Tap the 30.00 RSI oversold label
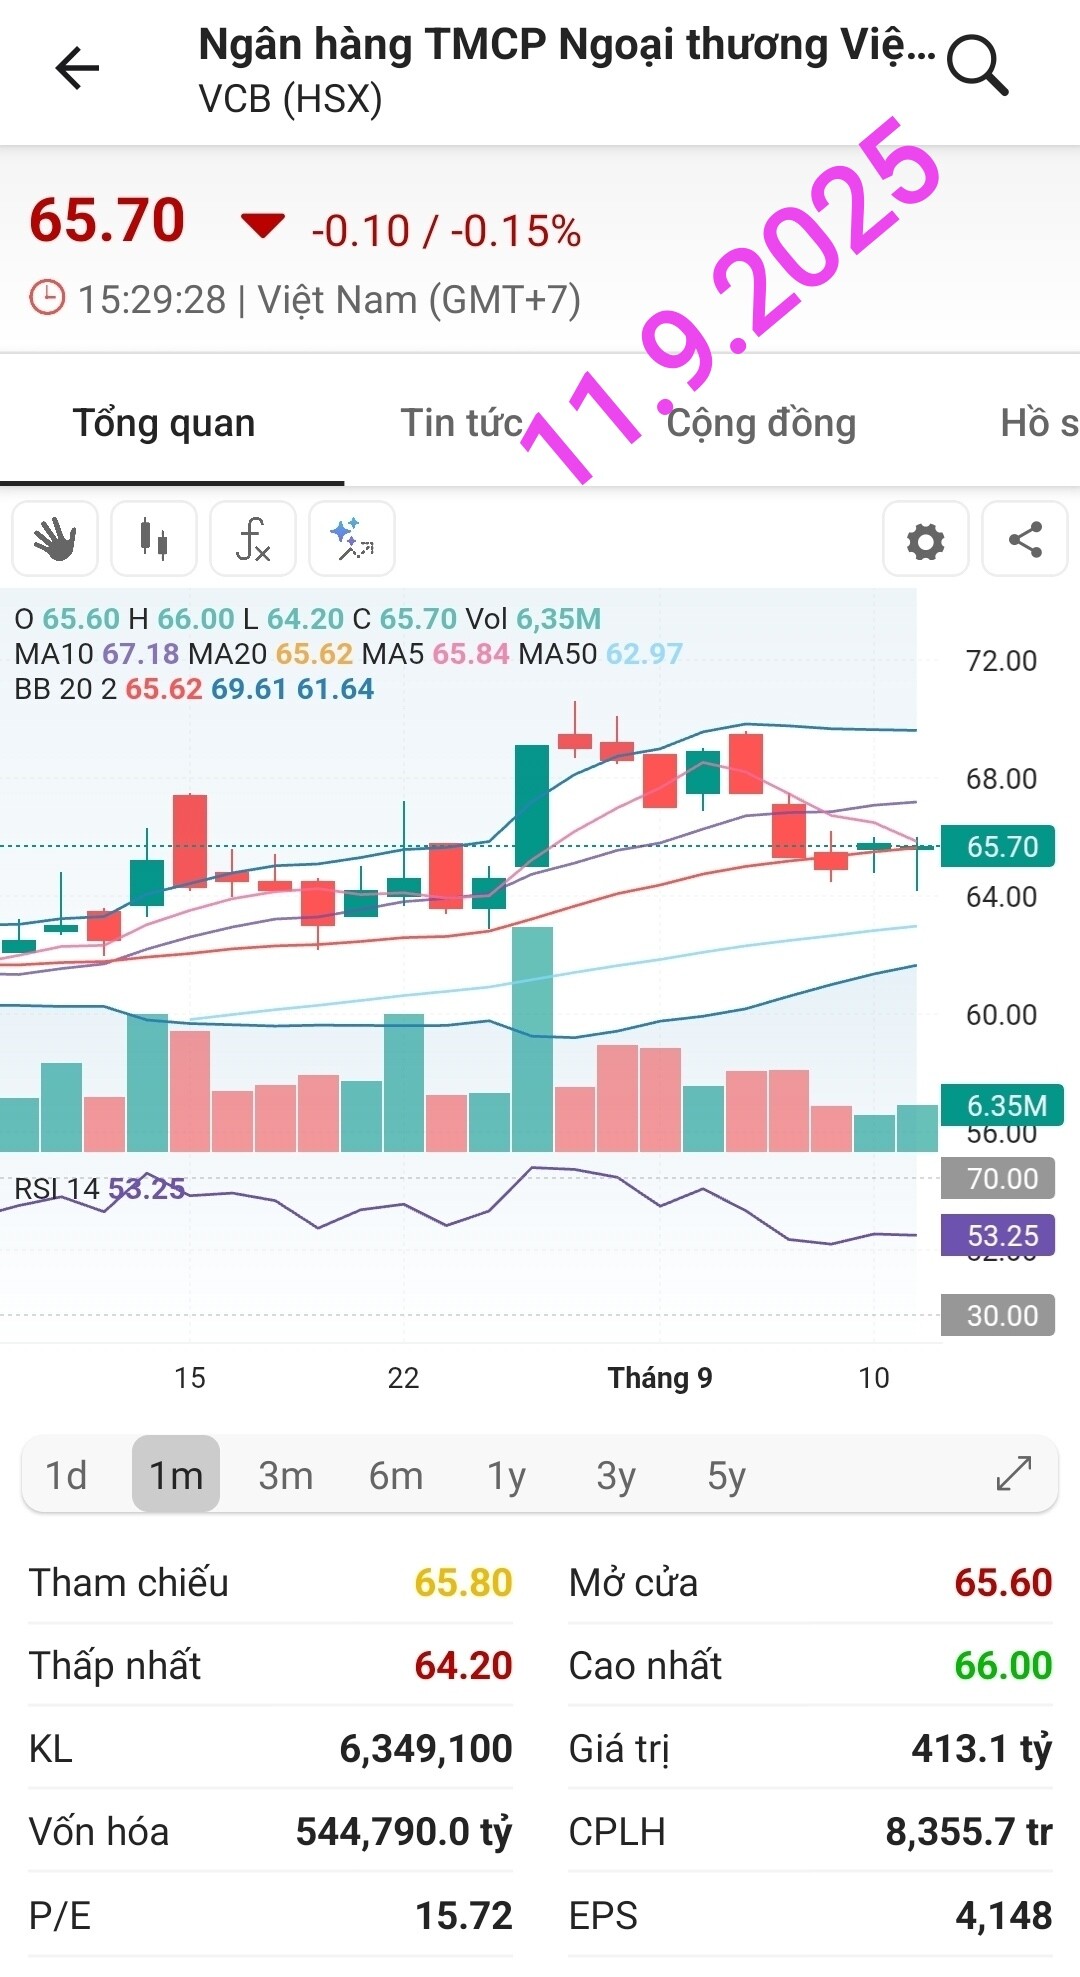 (x=998, y=1315)
